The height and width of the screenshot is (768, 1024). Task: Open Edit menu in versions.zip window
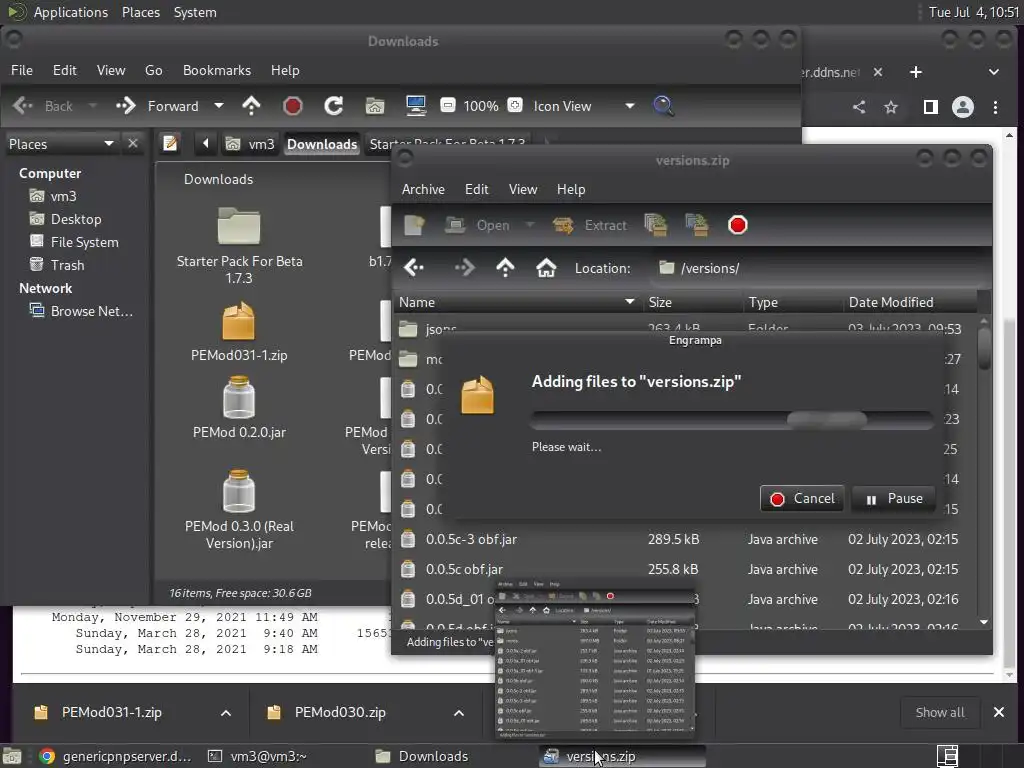click(477, 189)
